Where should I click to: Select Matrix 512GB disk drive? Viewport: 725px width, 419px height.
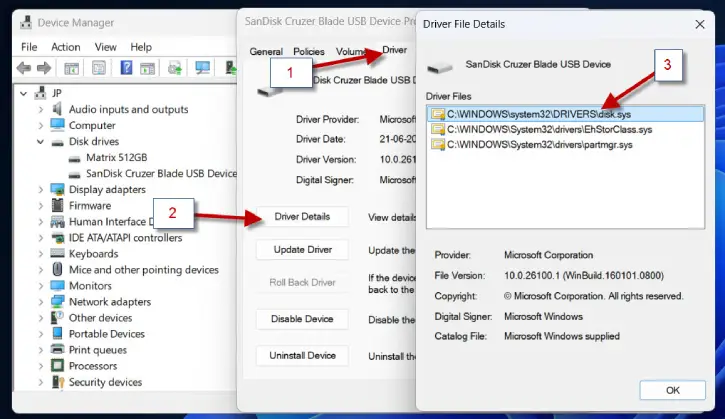coord(117,157)
